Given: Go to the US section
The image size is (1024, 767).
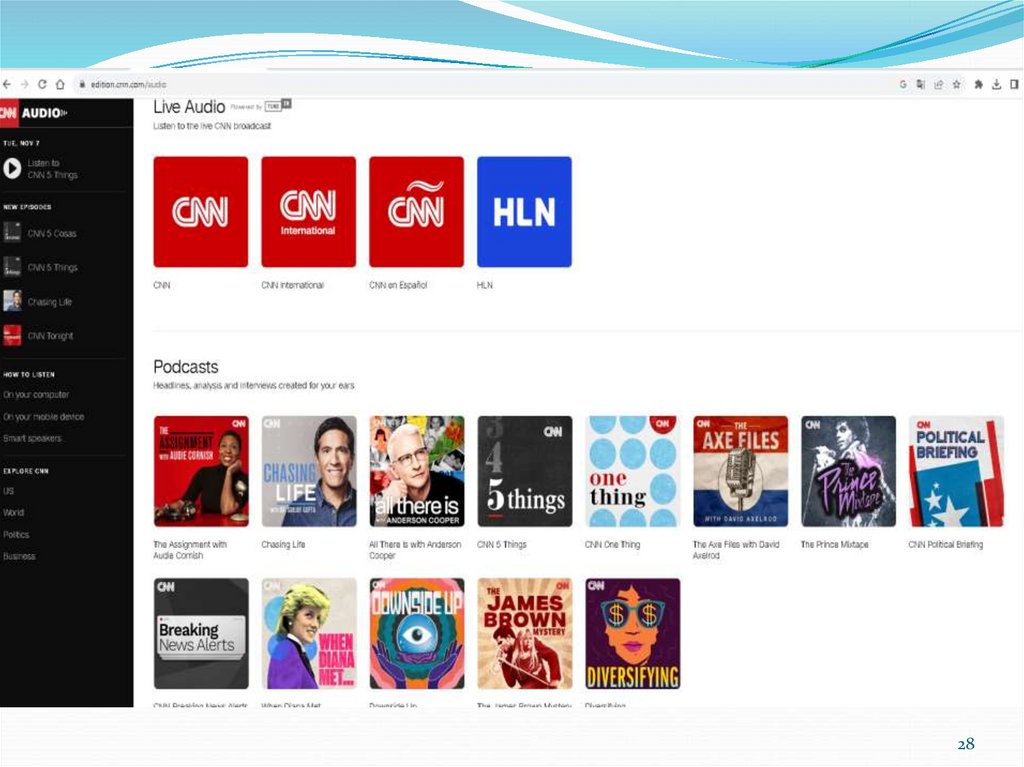Looking at the screenshot, I should click(8, 491).
